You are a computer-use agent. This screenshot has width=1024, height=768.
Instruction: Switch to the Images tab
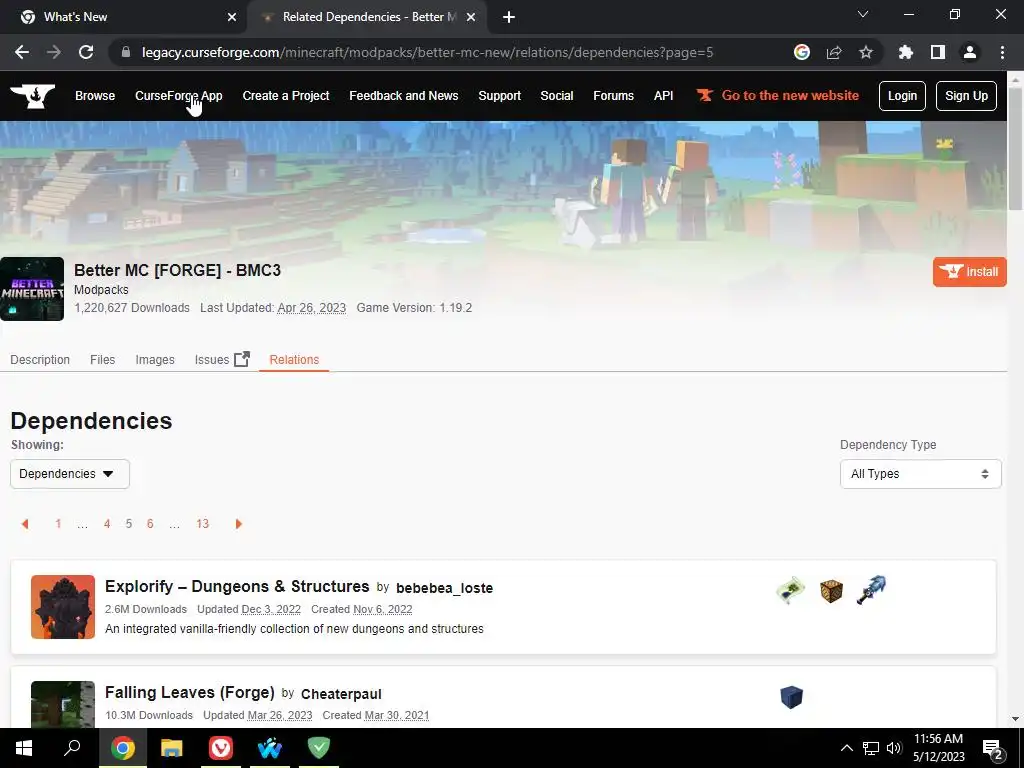point(155,360)
